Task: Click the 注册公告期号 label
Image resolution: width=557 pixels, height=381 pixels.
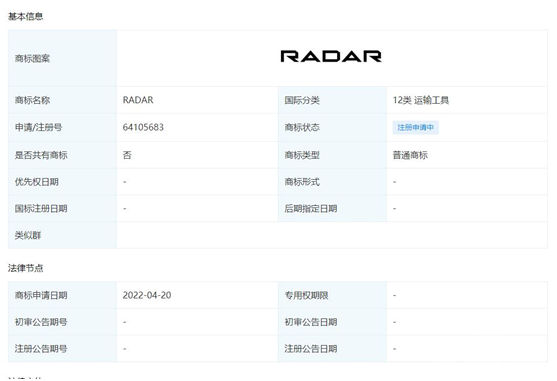Action: [41, 349]
